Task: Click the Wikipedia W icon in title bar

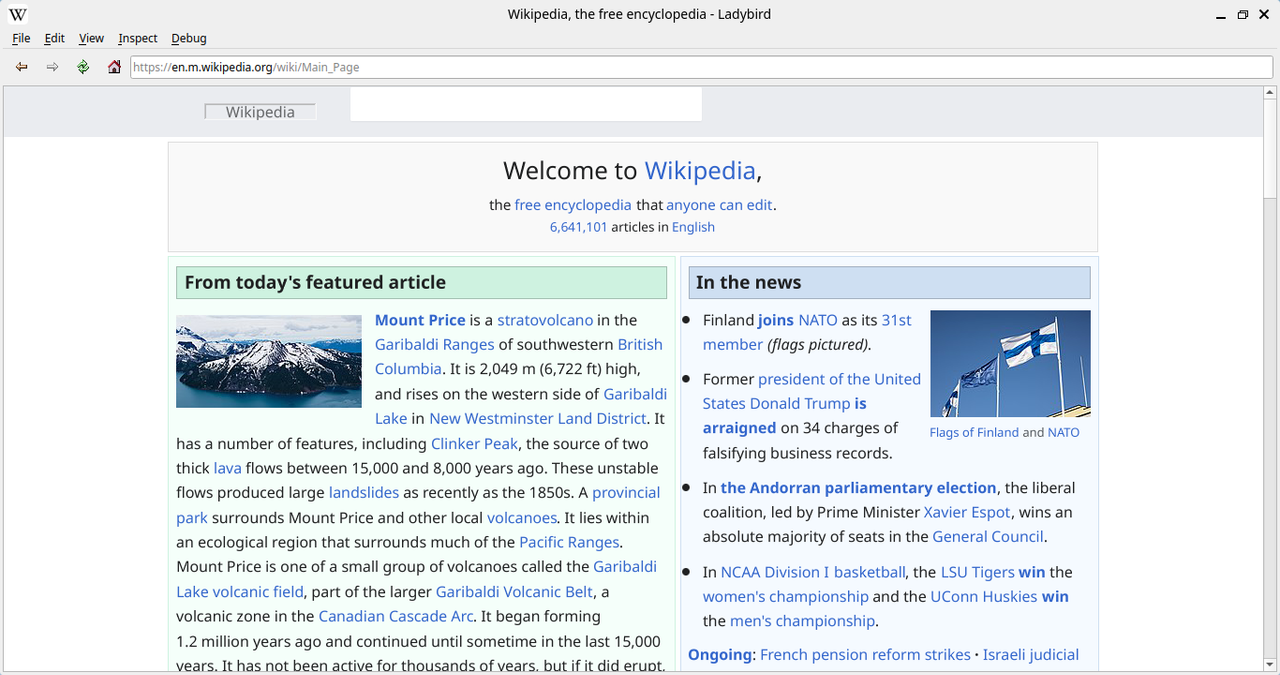Action: (x=18, y=15)
